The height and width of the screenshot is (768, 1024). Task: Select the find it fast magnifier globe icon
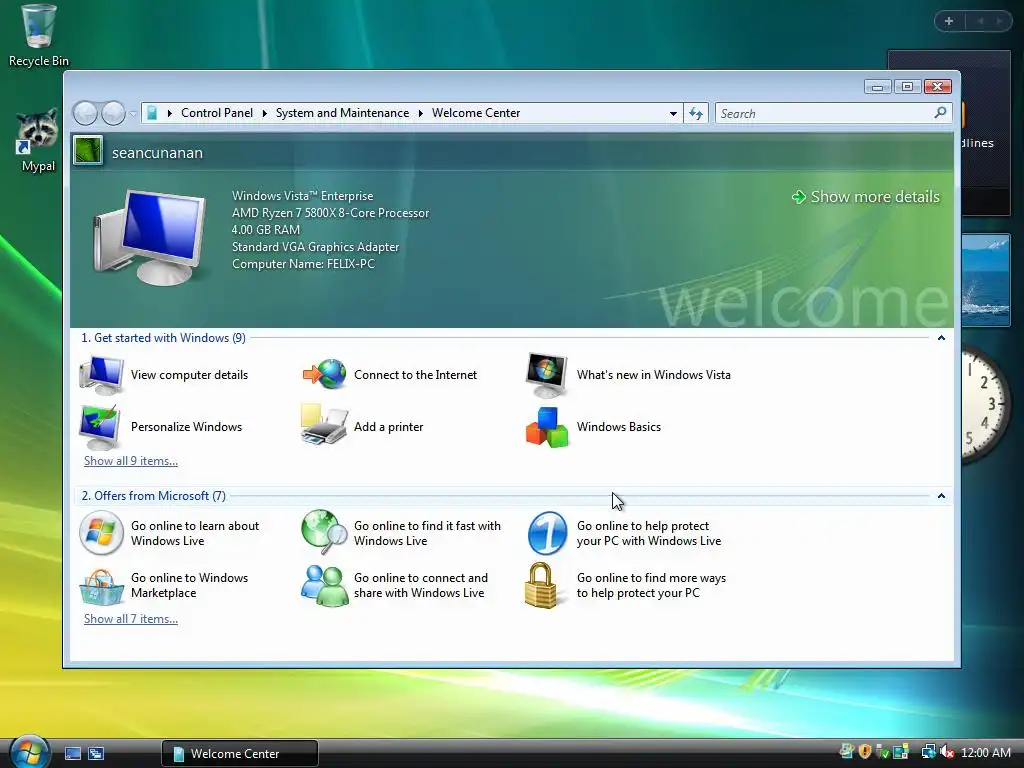click(325, 532)
